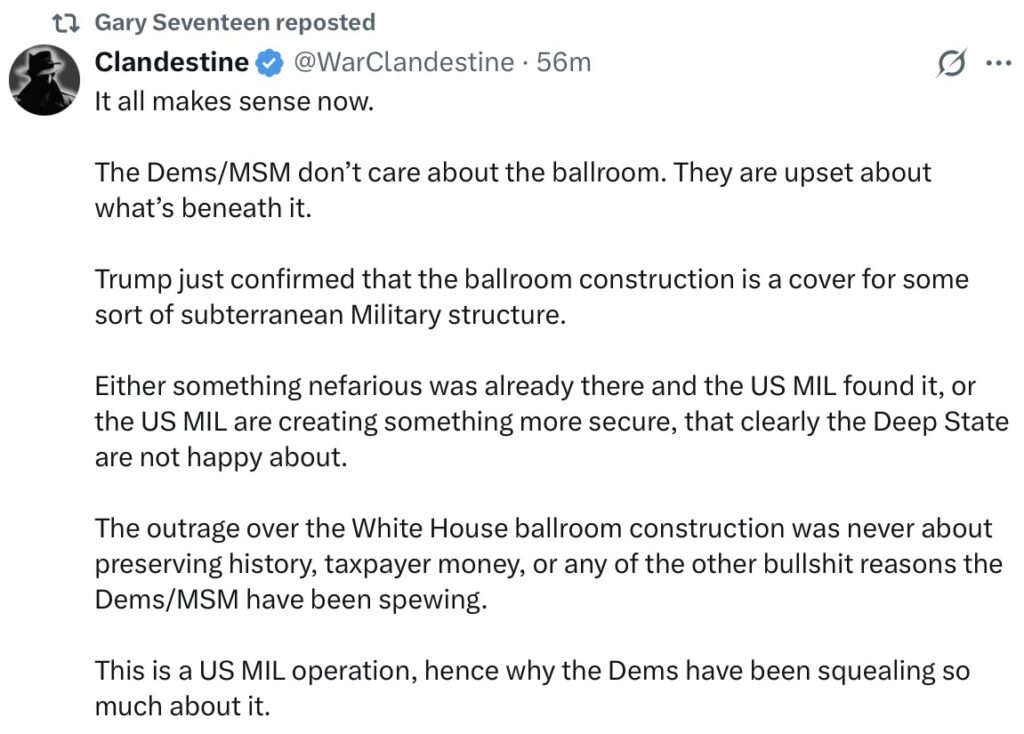Screen dimensions: 1024x734
Task: Click the final line "much about it."
Action: (182, 706)
